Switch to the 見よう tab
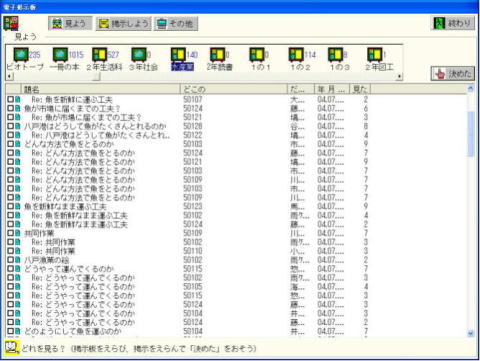This screenshot has width=480, height=361. point(70,23)
